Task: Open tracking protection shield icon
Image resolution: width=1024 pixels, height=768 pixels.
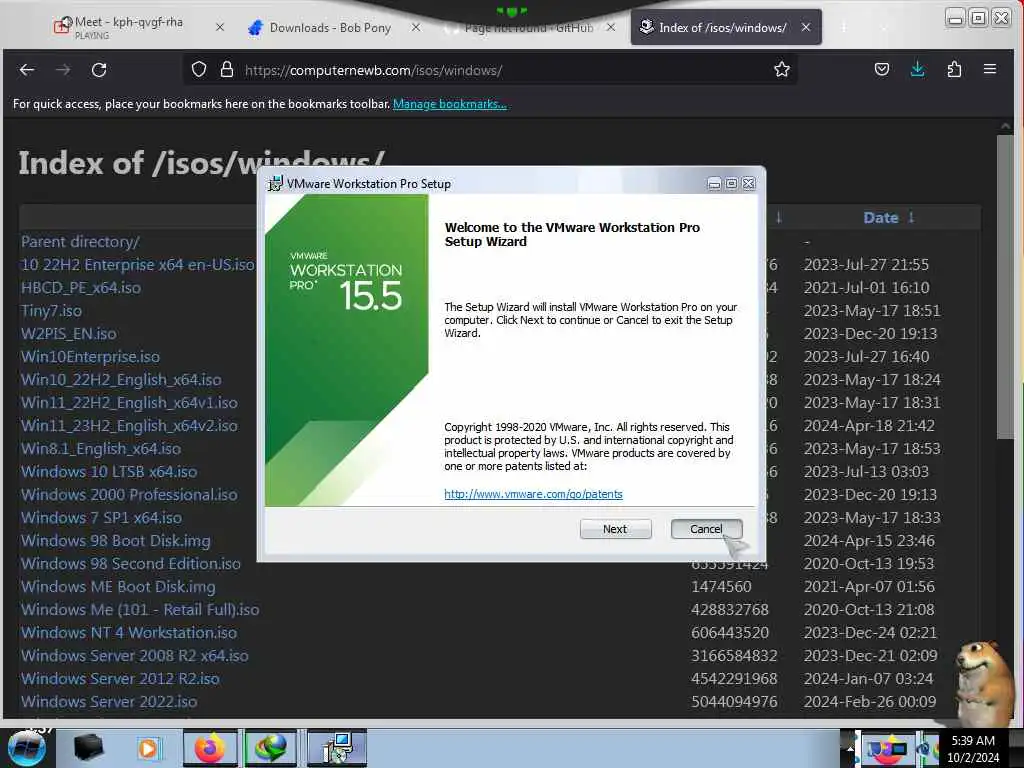Action: click(x=199, y=69)
